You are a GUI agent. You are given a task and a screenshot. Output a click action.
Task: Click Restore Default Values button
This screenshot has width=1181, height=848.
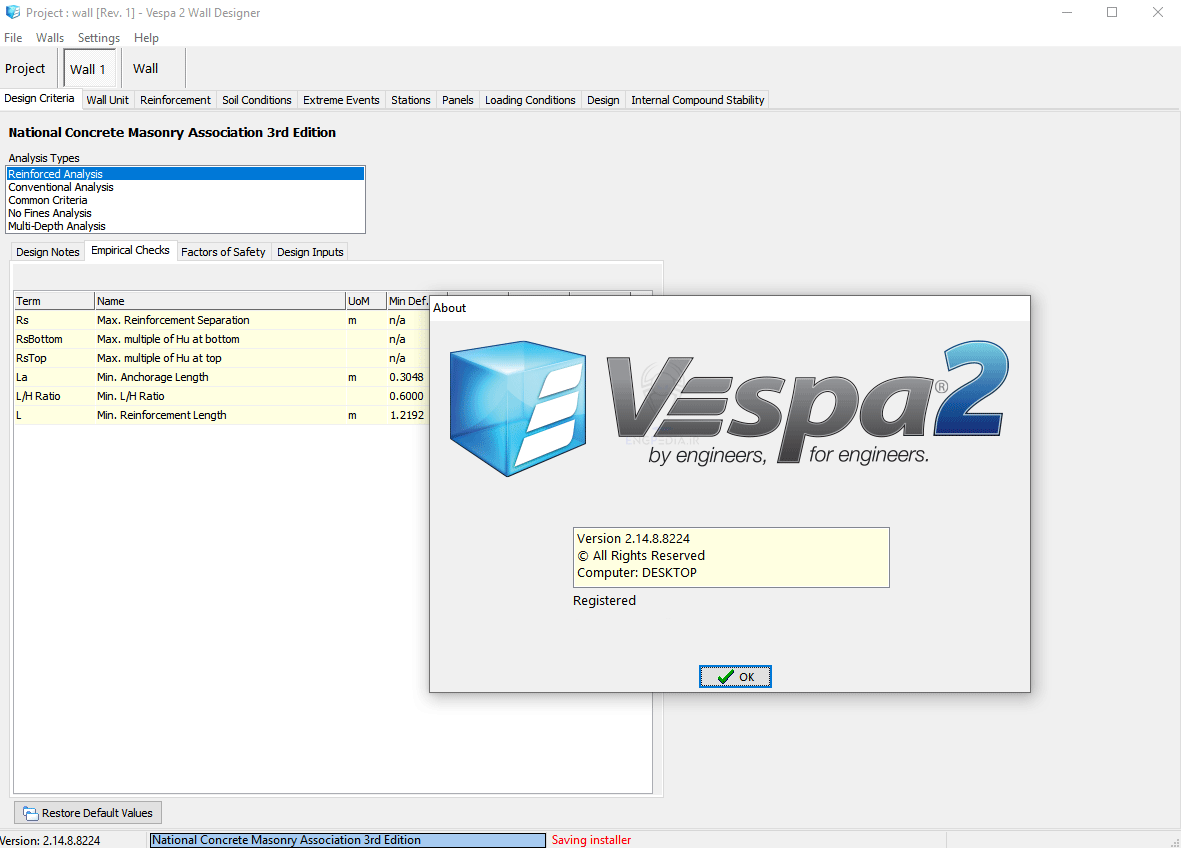click(x=88, y=813)
